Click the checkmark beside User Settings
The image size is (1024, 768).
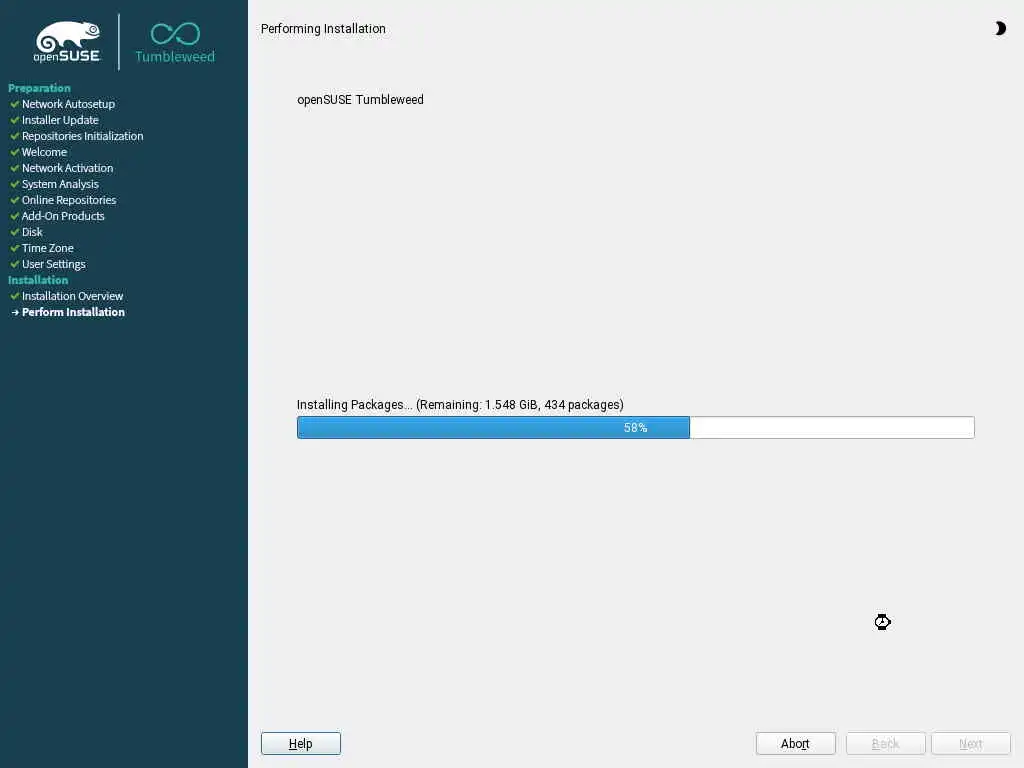click(x=14, y=264)
